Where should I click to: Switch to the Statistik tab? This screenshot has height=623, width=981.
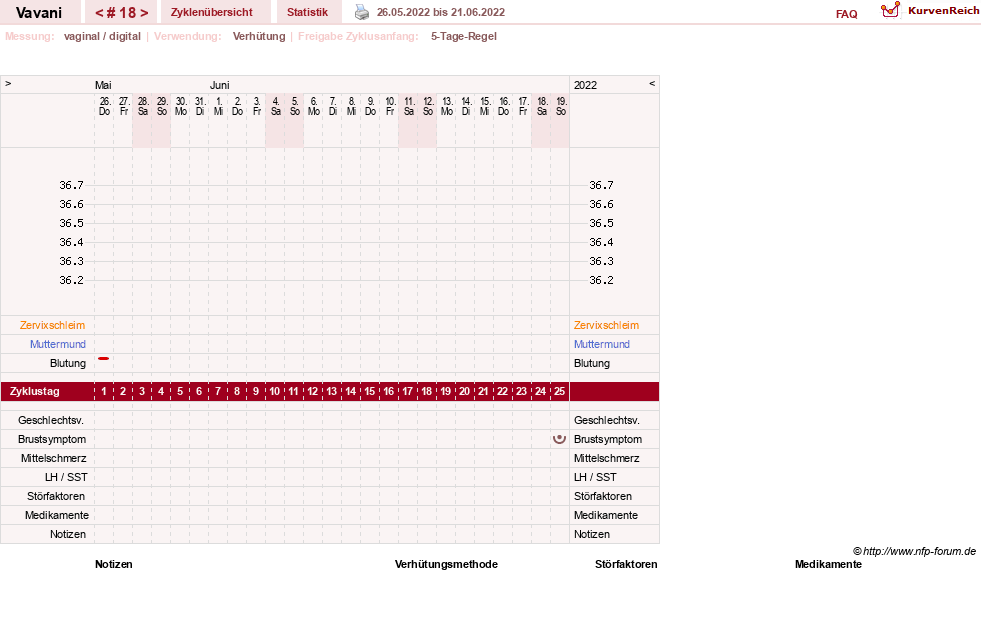coord(307,12)
